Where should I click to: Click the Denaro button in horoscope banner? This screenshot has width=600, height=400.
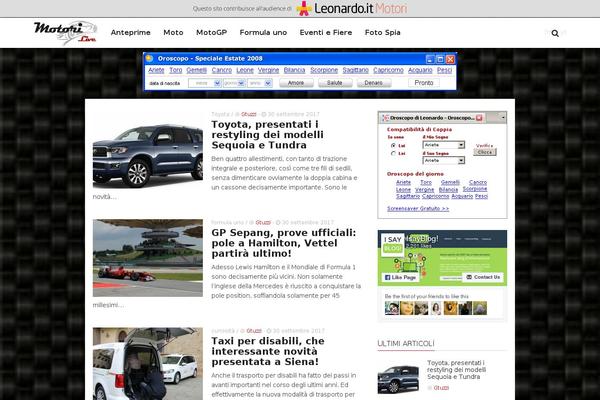coord(374,83)
